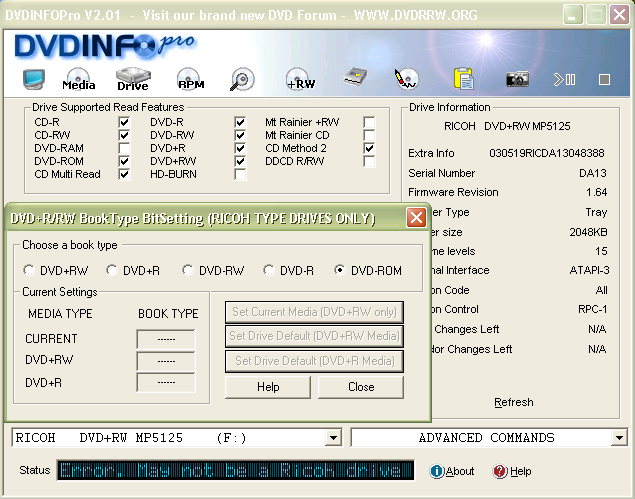Open the RICOH drive selection dropdown
Screen dimensions: 635x499
click(333, 438)
